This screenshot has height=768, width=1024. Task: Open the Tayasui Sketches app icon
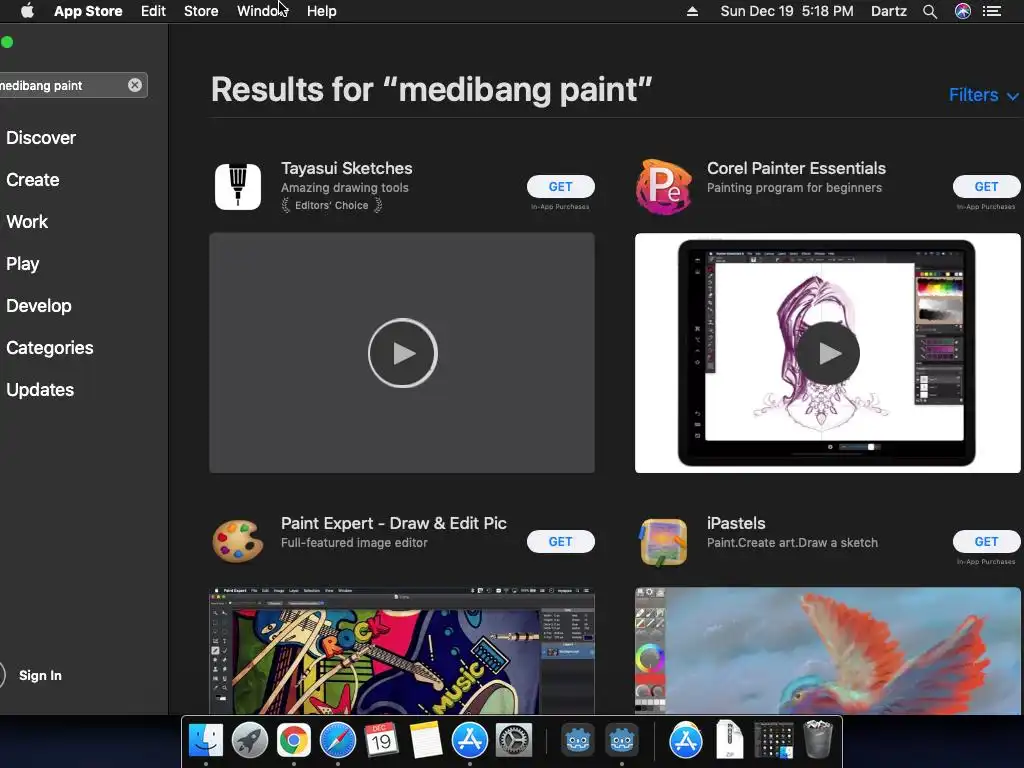238,187
